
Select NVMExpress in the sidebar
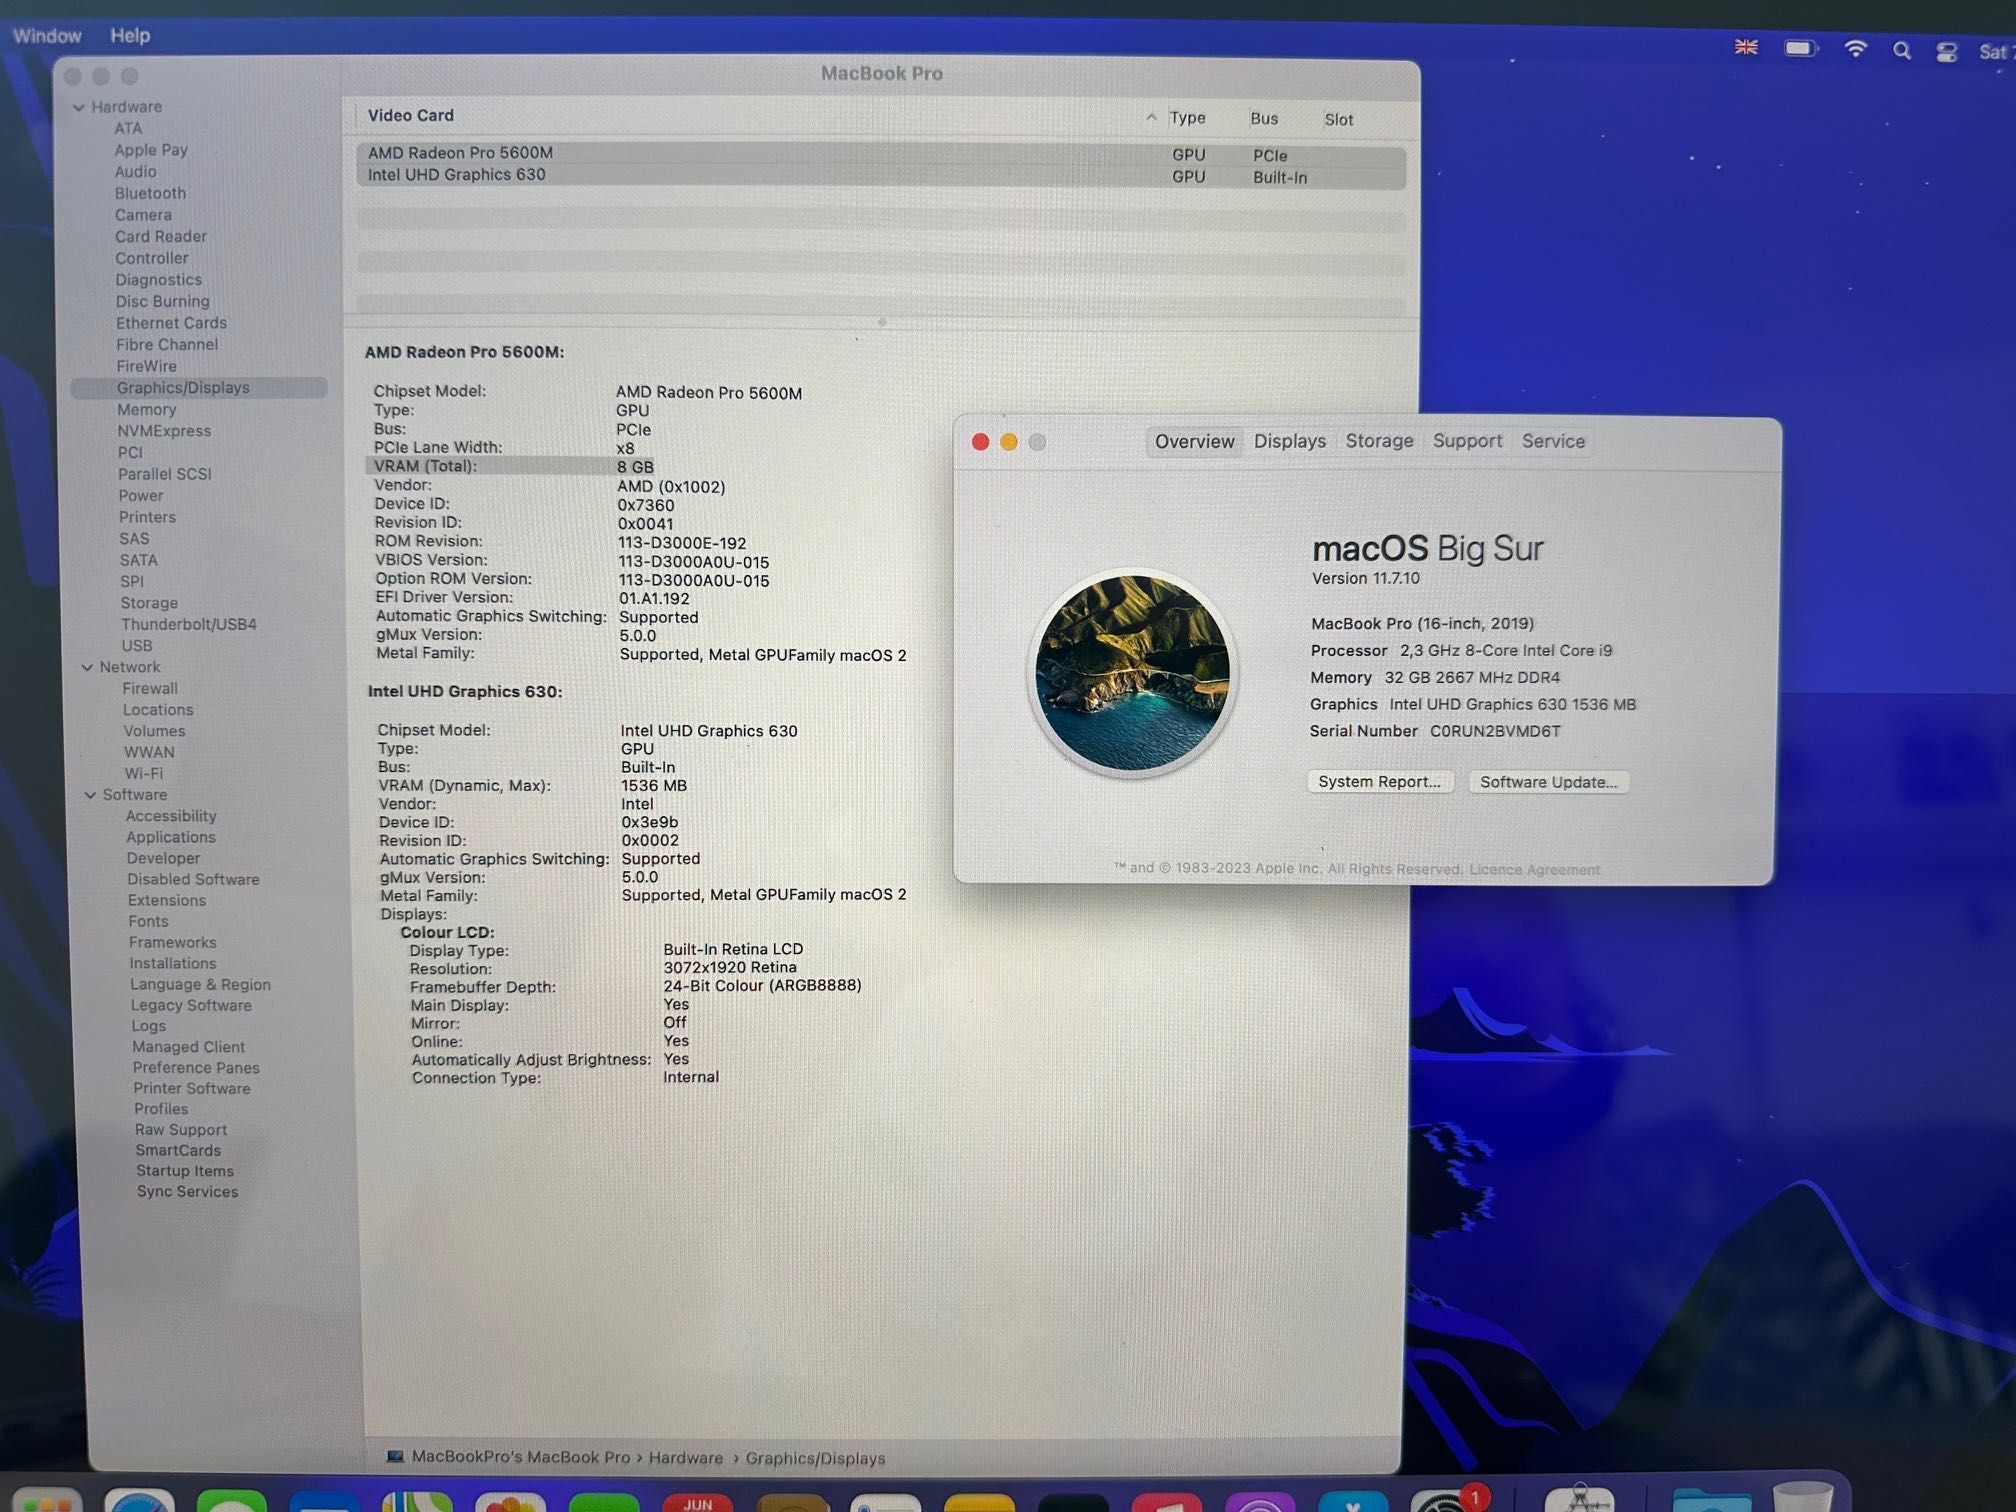164,431
